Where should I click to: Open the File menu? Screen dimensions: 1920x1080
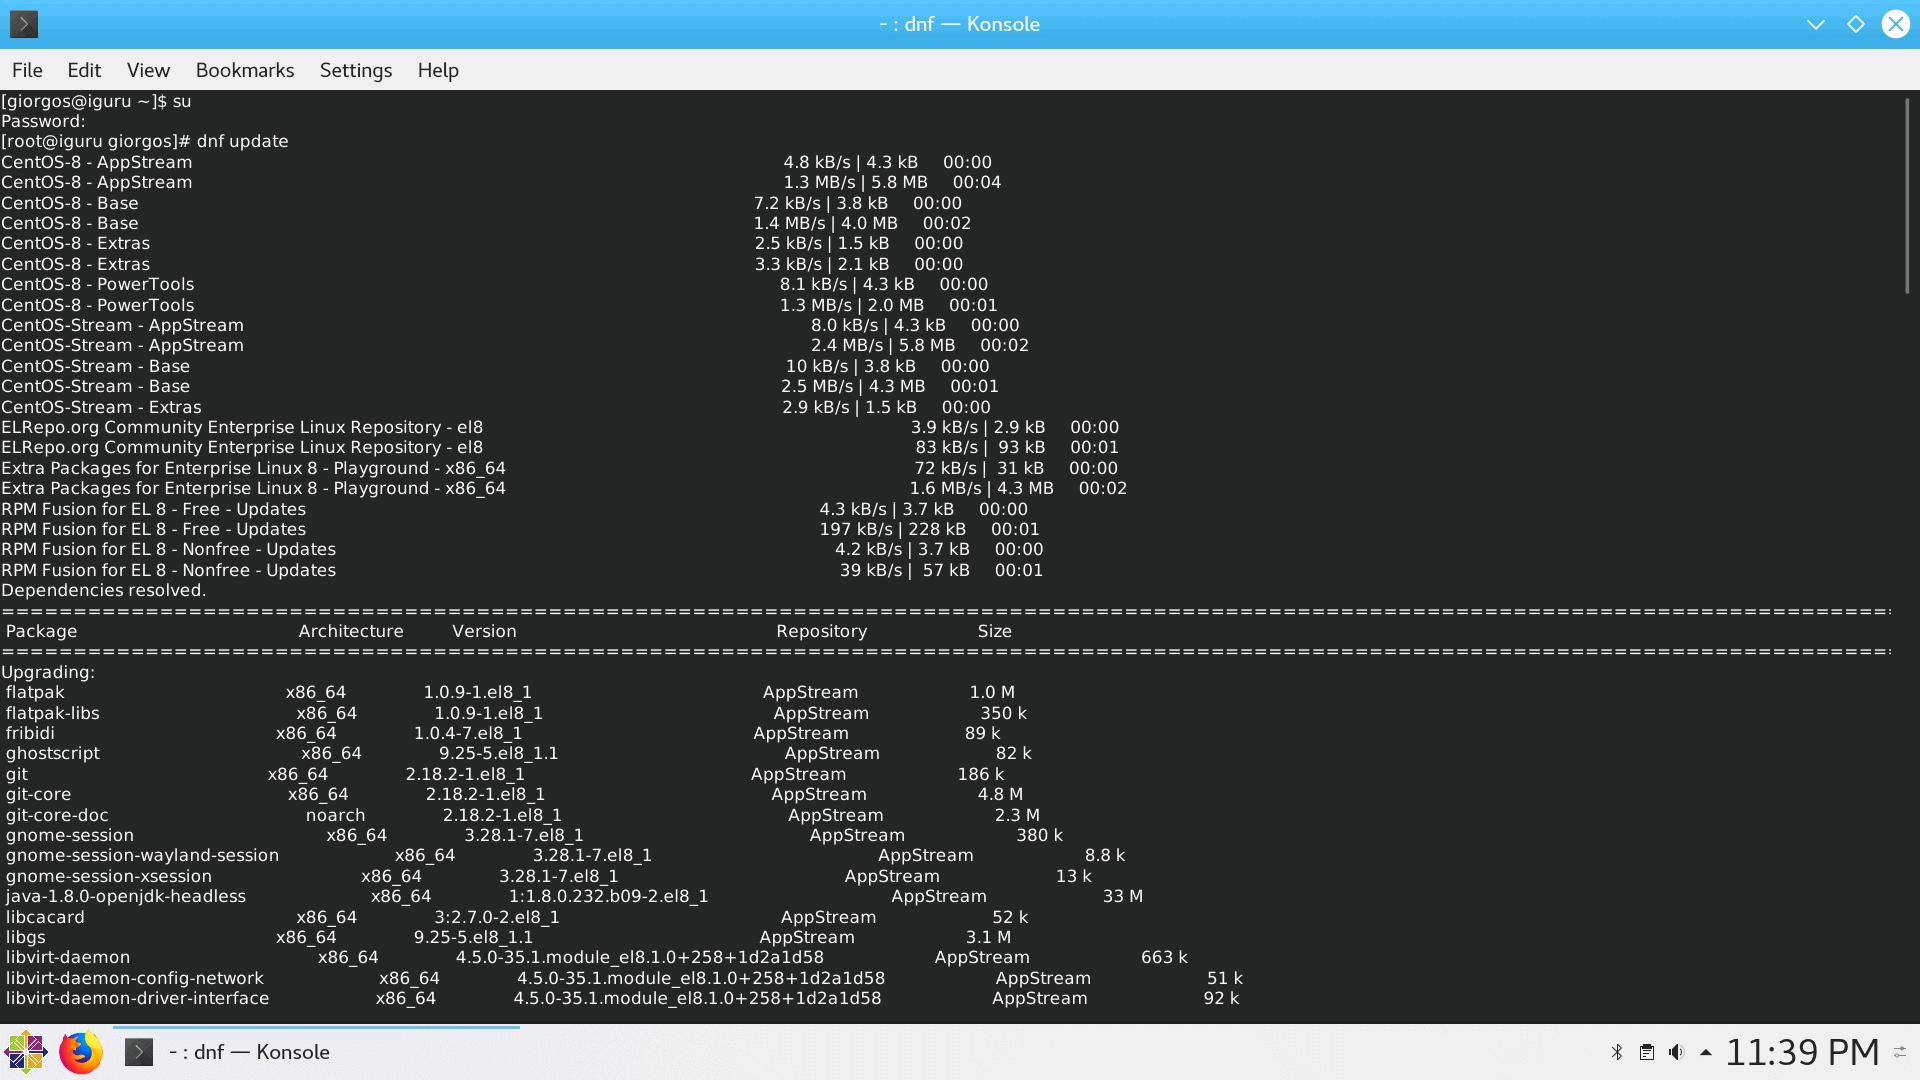click(x=27, y=70)
